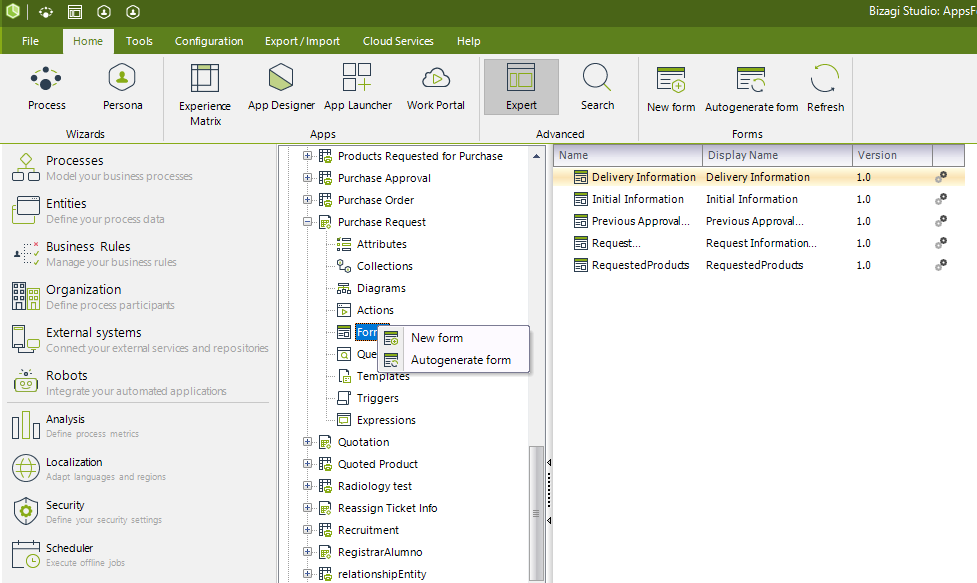
Task: Expand the Quotation node
Action: pos(307,442)
